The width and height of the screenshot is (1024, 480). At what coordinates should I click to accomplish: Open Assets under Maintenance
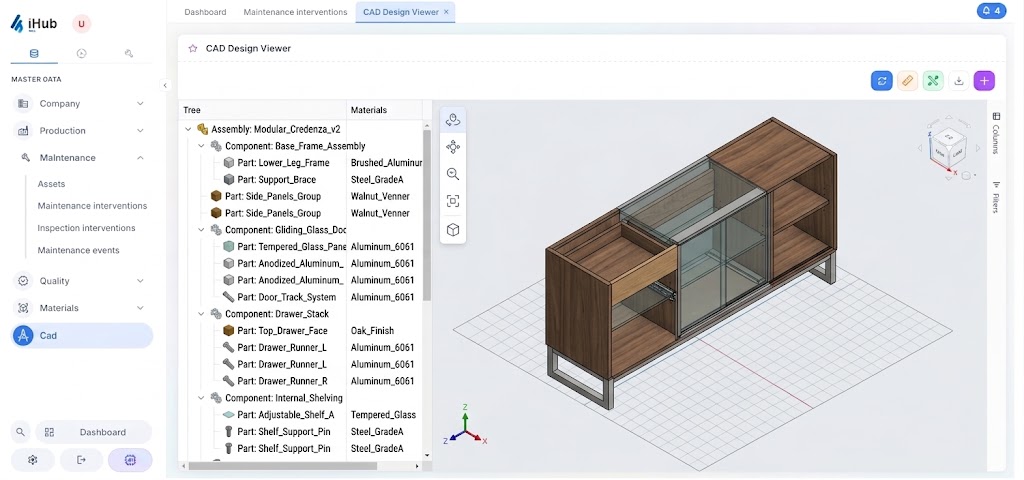pos(51,184)
